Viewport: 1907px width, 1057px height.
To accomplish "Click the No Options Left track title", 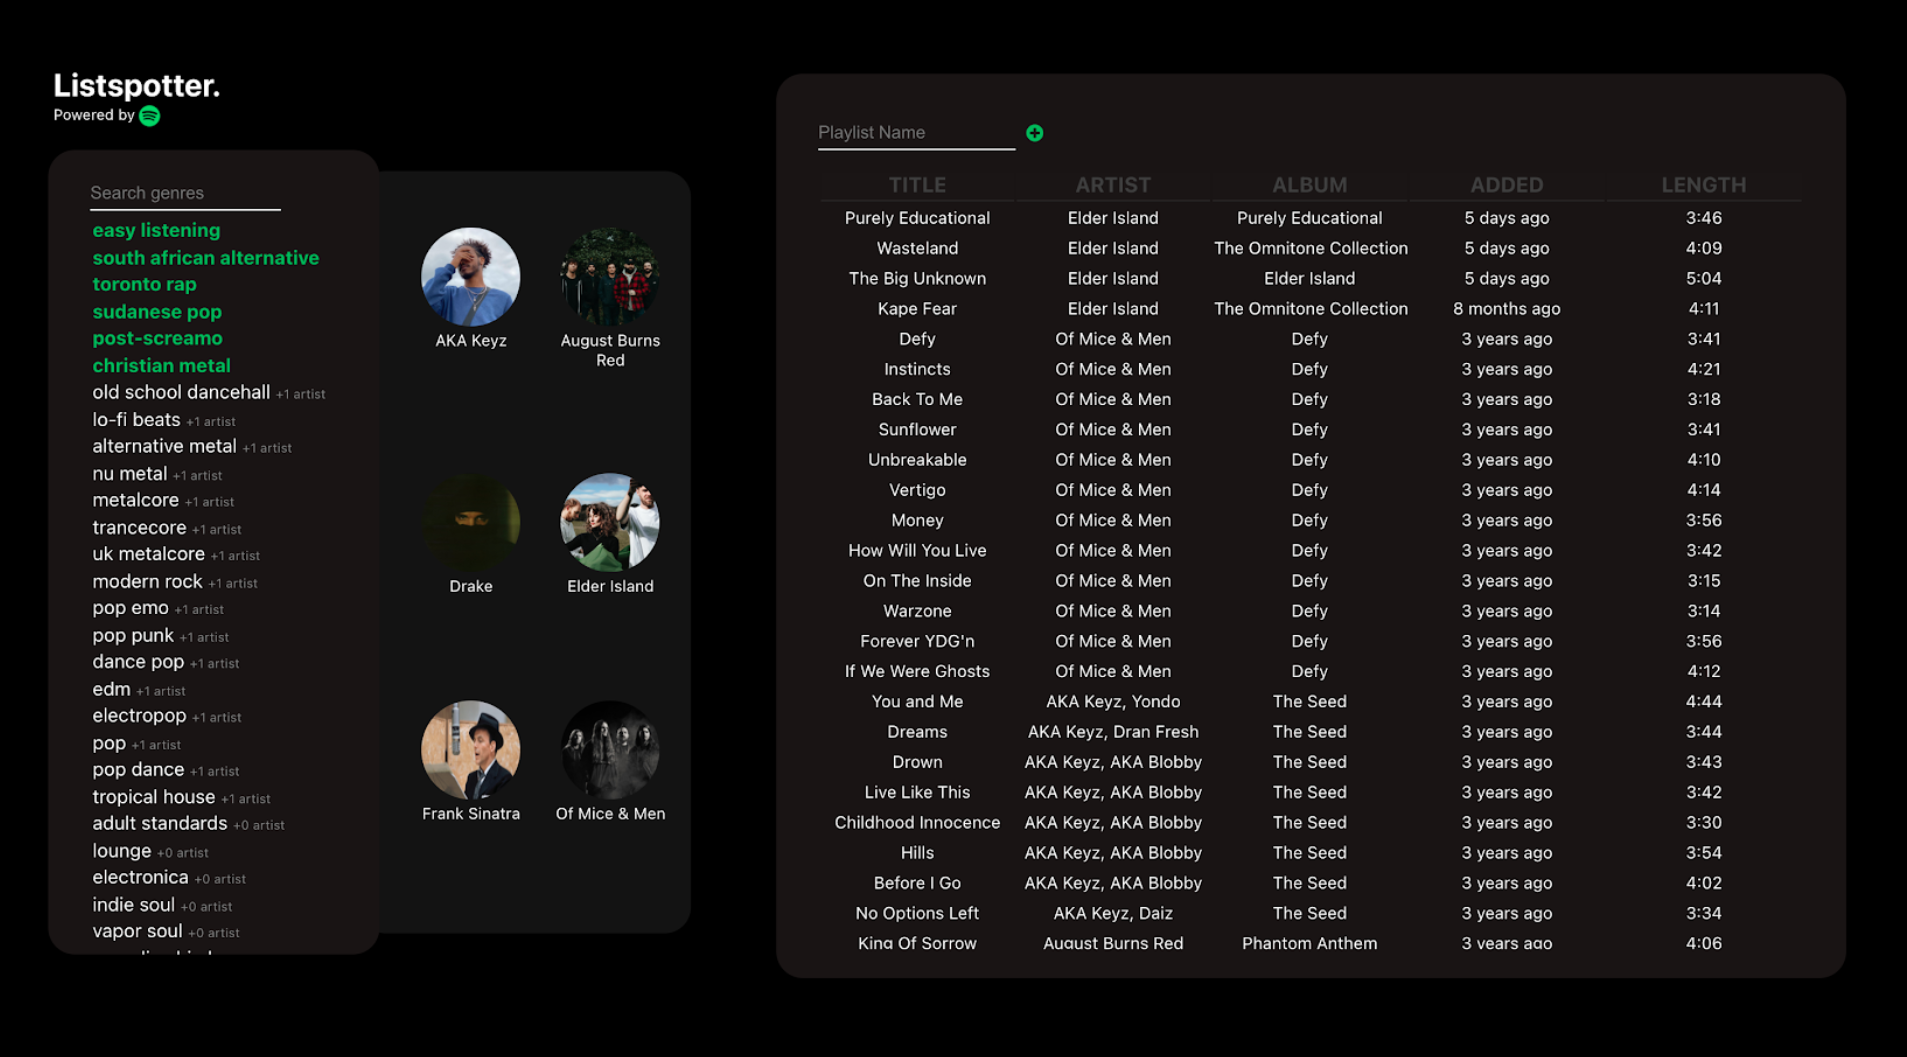I will pos(917,913).
